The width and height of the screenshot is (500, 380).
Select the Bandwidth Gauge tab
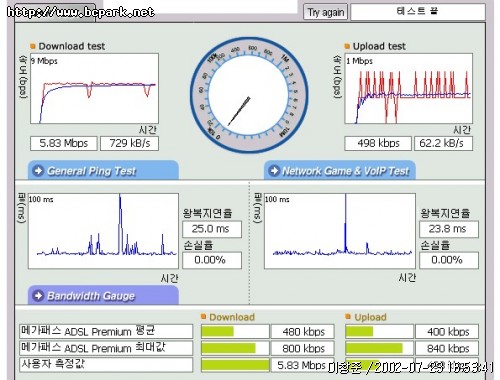pyautogui.click(x=103, y=295)
